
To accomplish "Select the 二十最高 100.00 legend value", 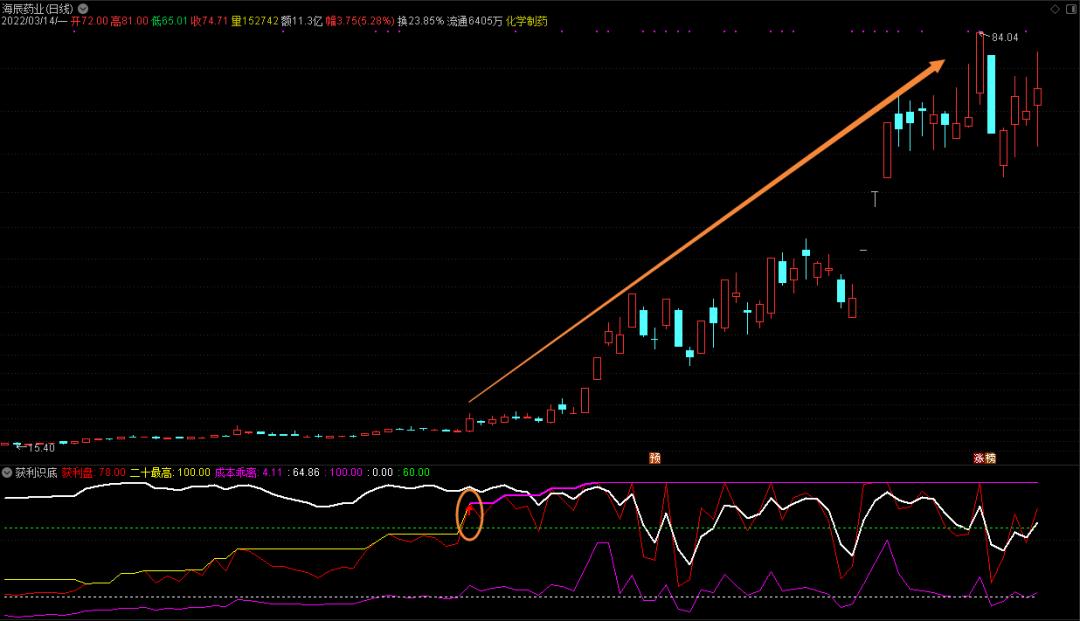I will pos(170,471).
